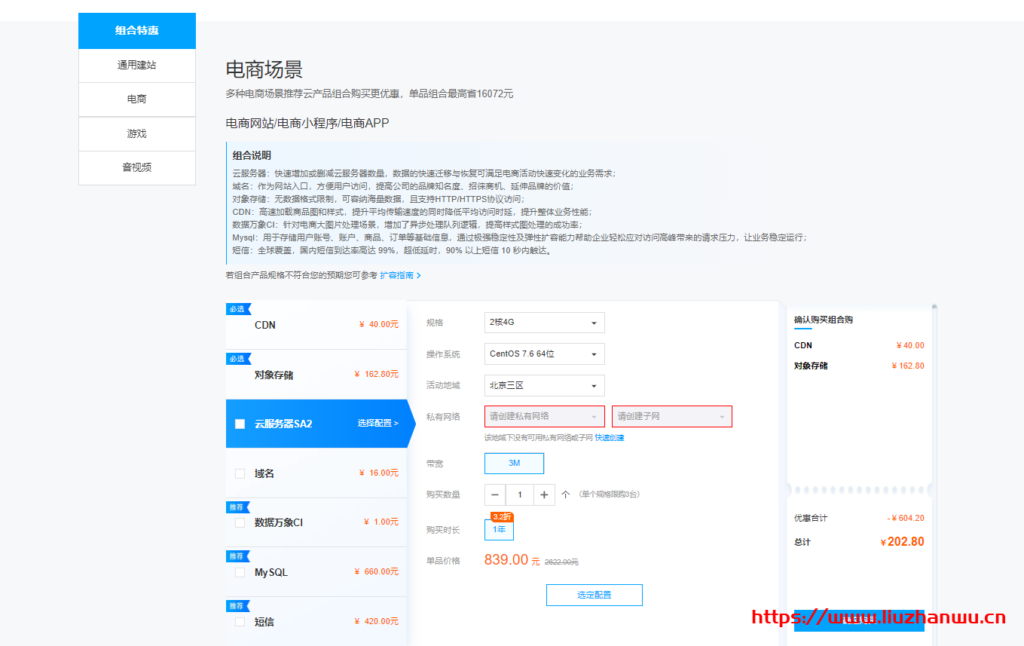This screenshot has height=646, width=1024.
Task: Select the 组合特惠 sidebar item
Action: point(136,30)
